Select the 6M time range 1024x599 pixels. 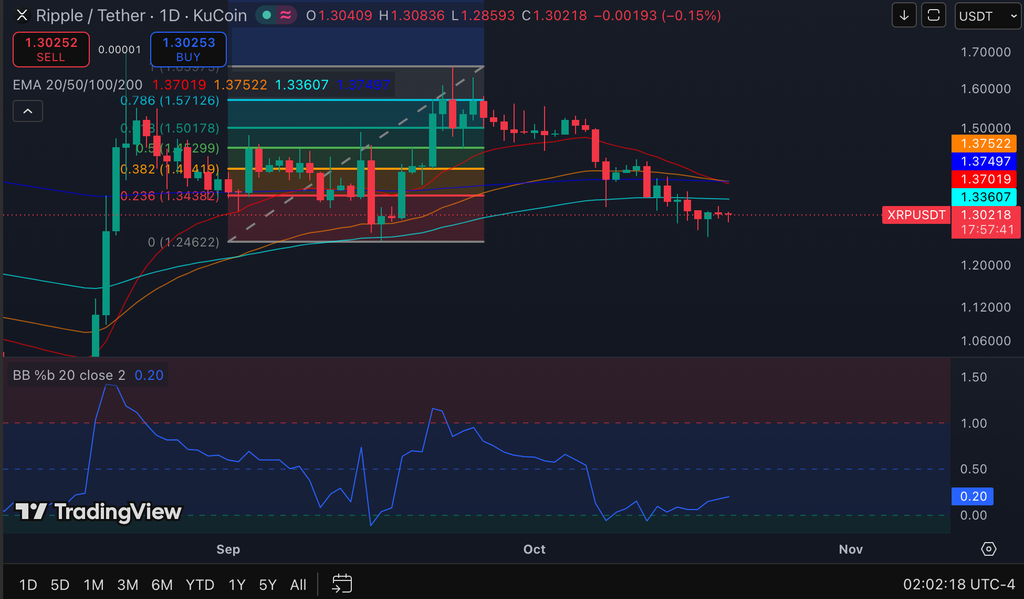[162, 585]
